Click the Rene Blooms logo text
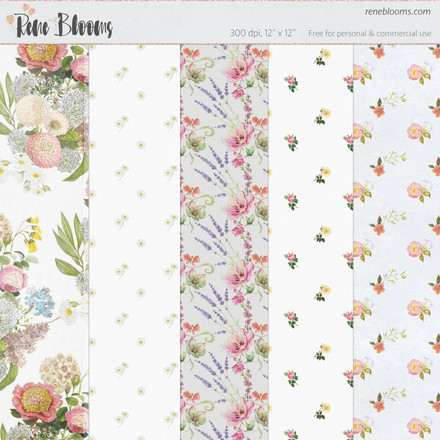Viewport: 440px width, 440px height. coord(64,25)
